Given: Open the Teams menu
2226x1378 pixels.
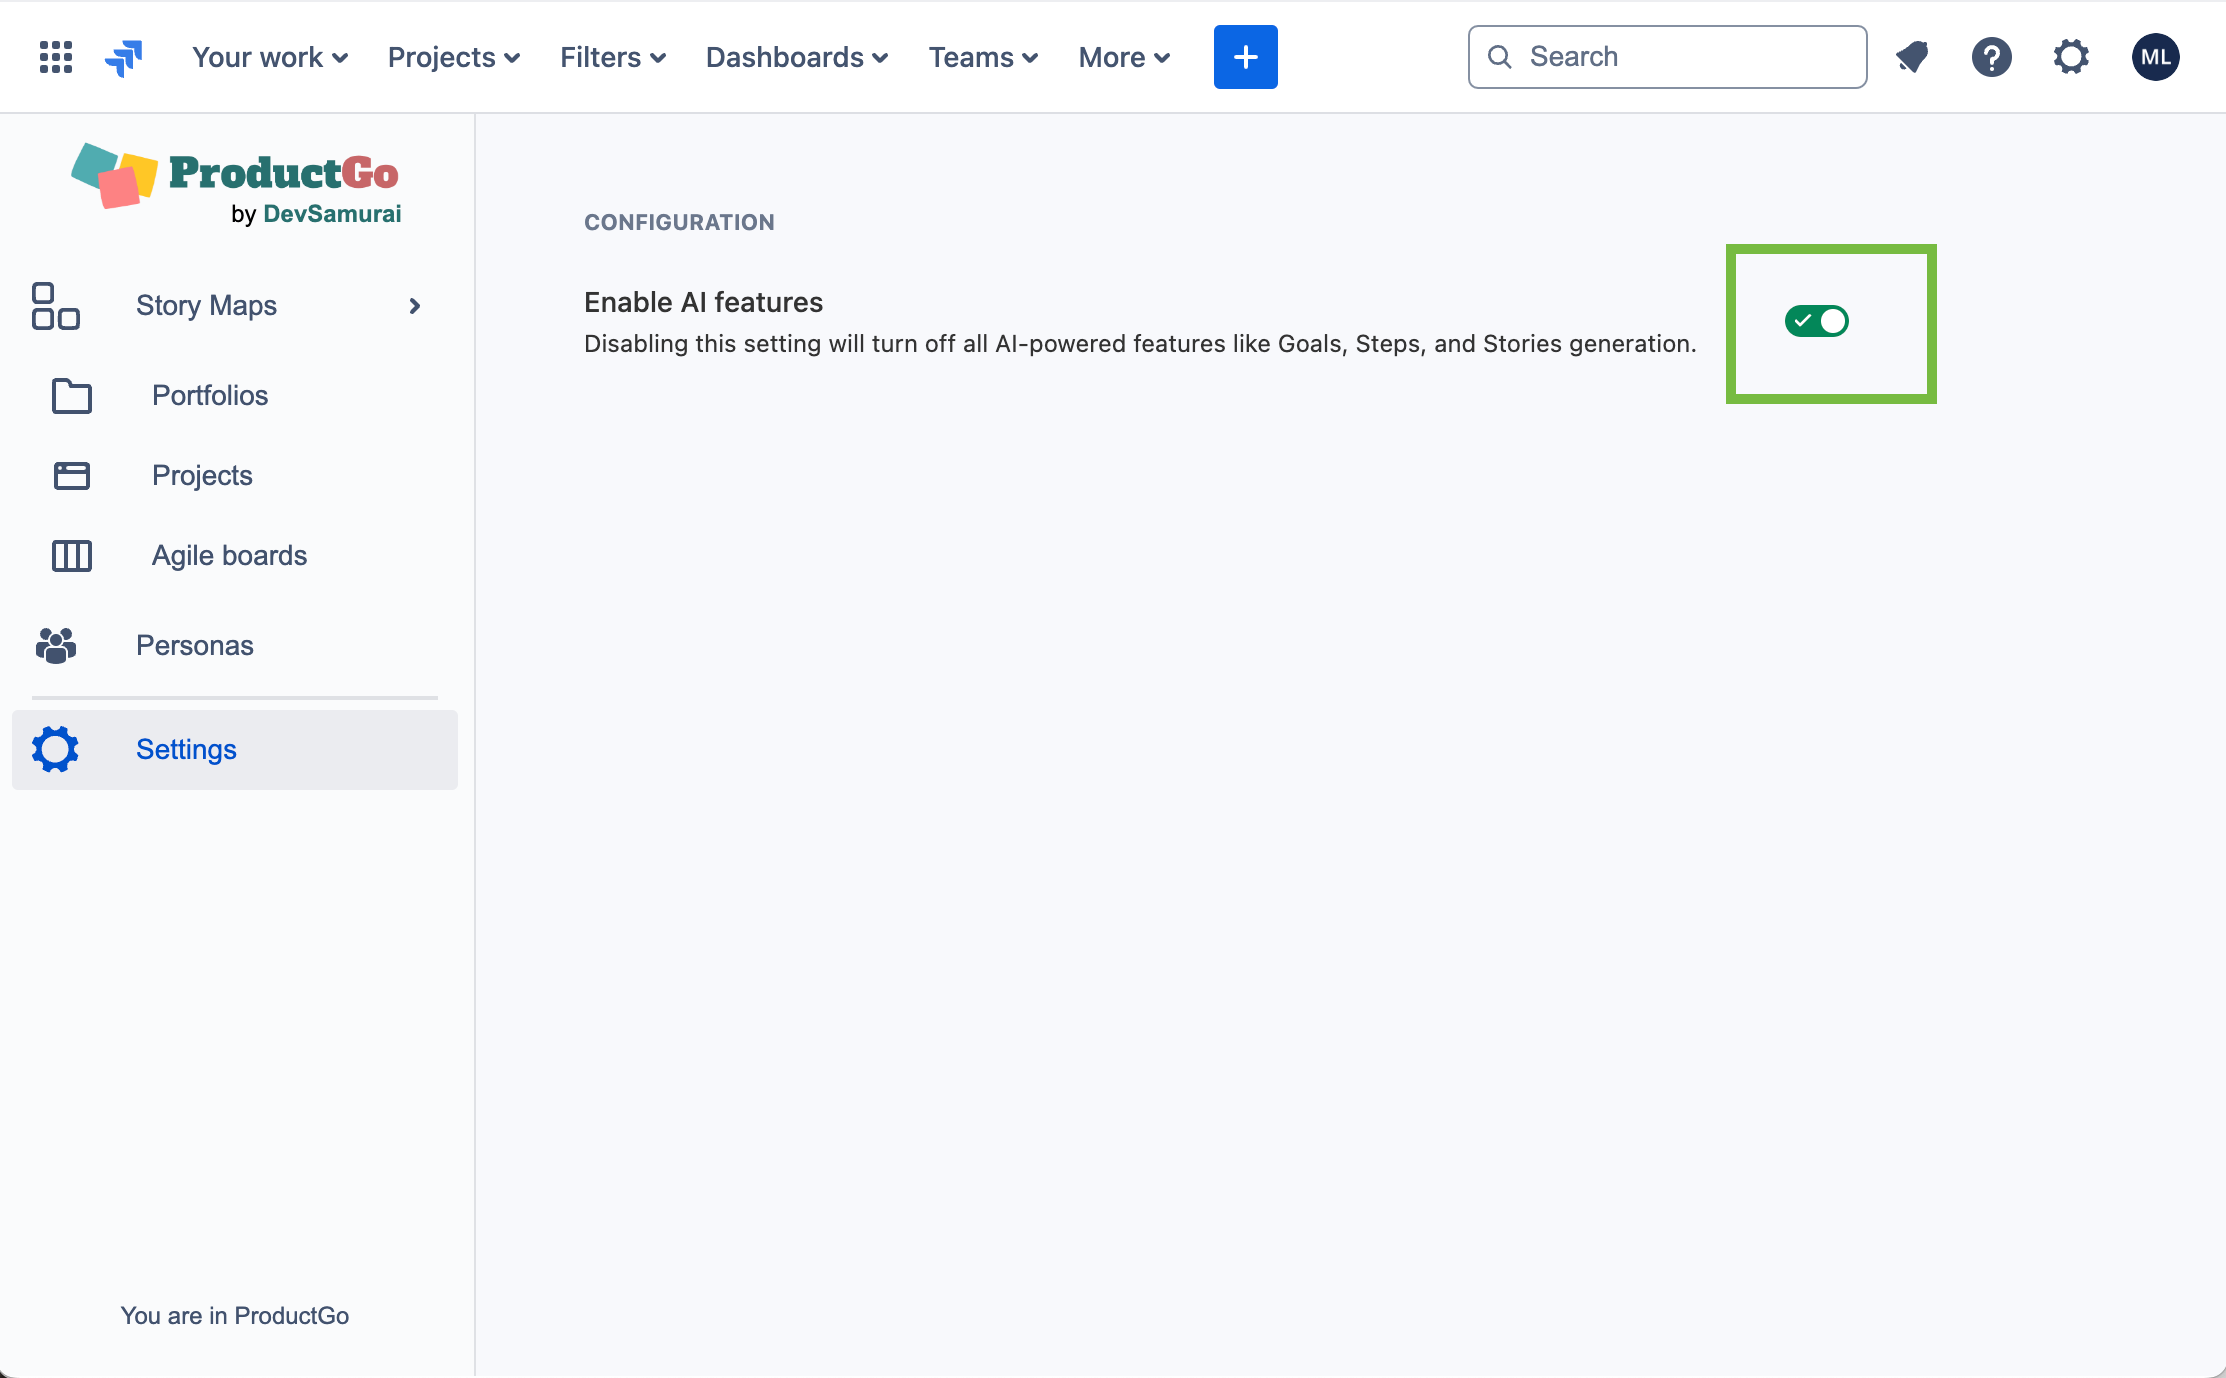Looking at the screenshot, I should [982, 57].
